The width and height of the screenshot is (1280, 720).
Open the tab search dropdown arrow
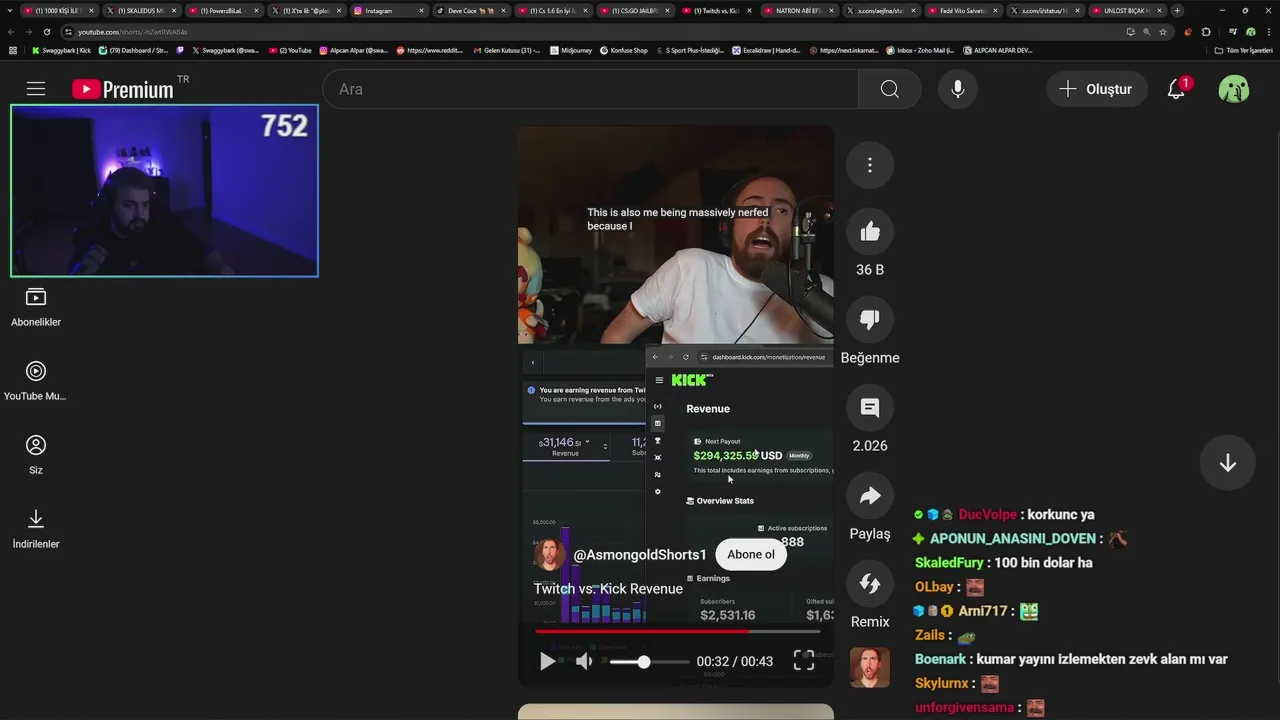pos(11,10)
